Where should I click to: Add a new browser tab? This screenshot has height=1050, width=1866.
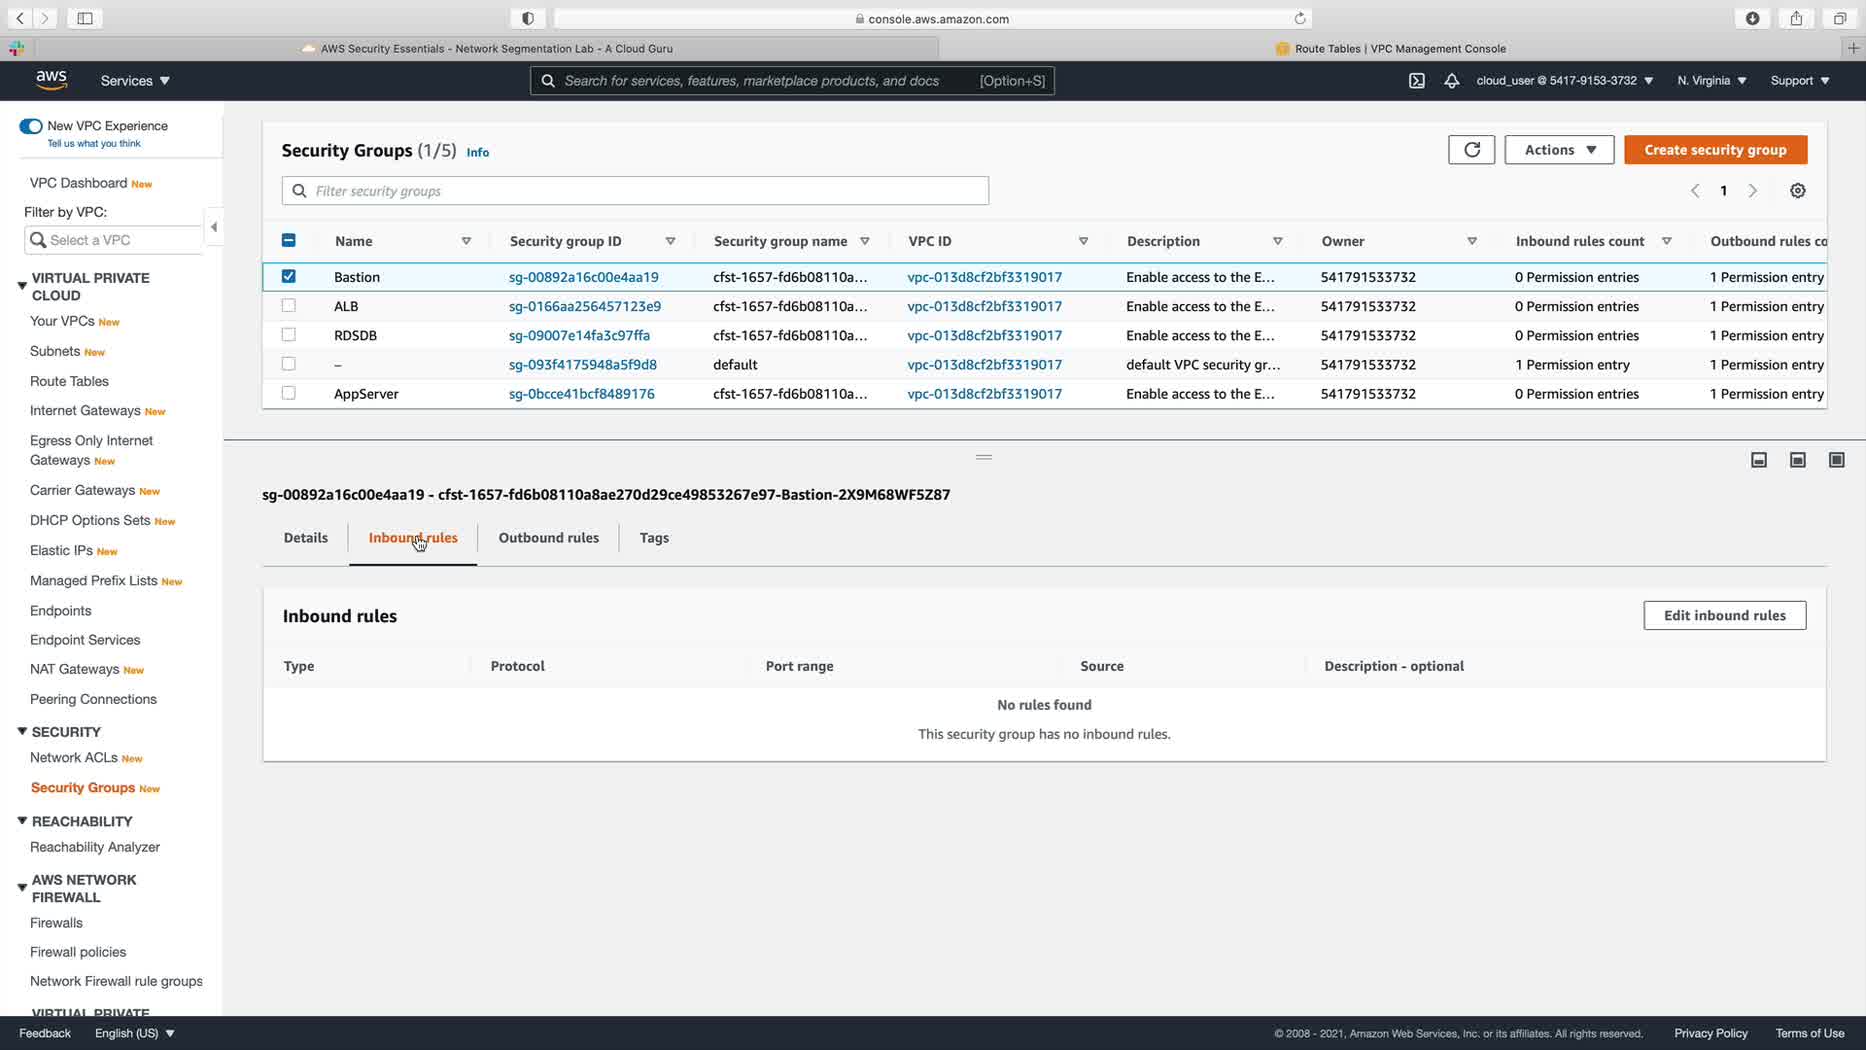coord(1853,48)
